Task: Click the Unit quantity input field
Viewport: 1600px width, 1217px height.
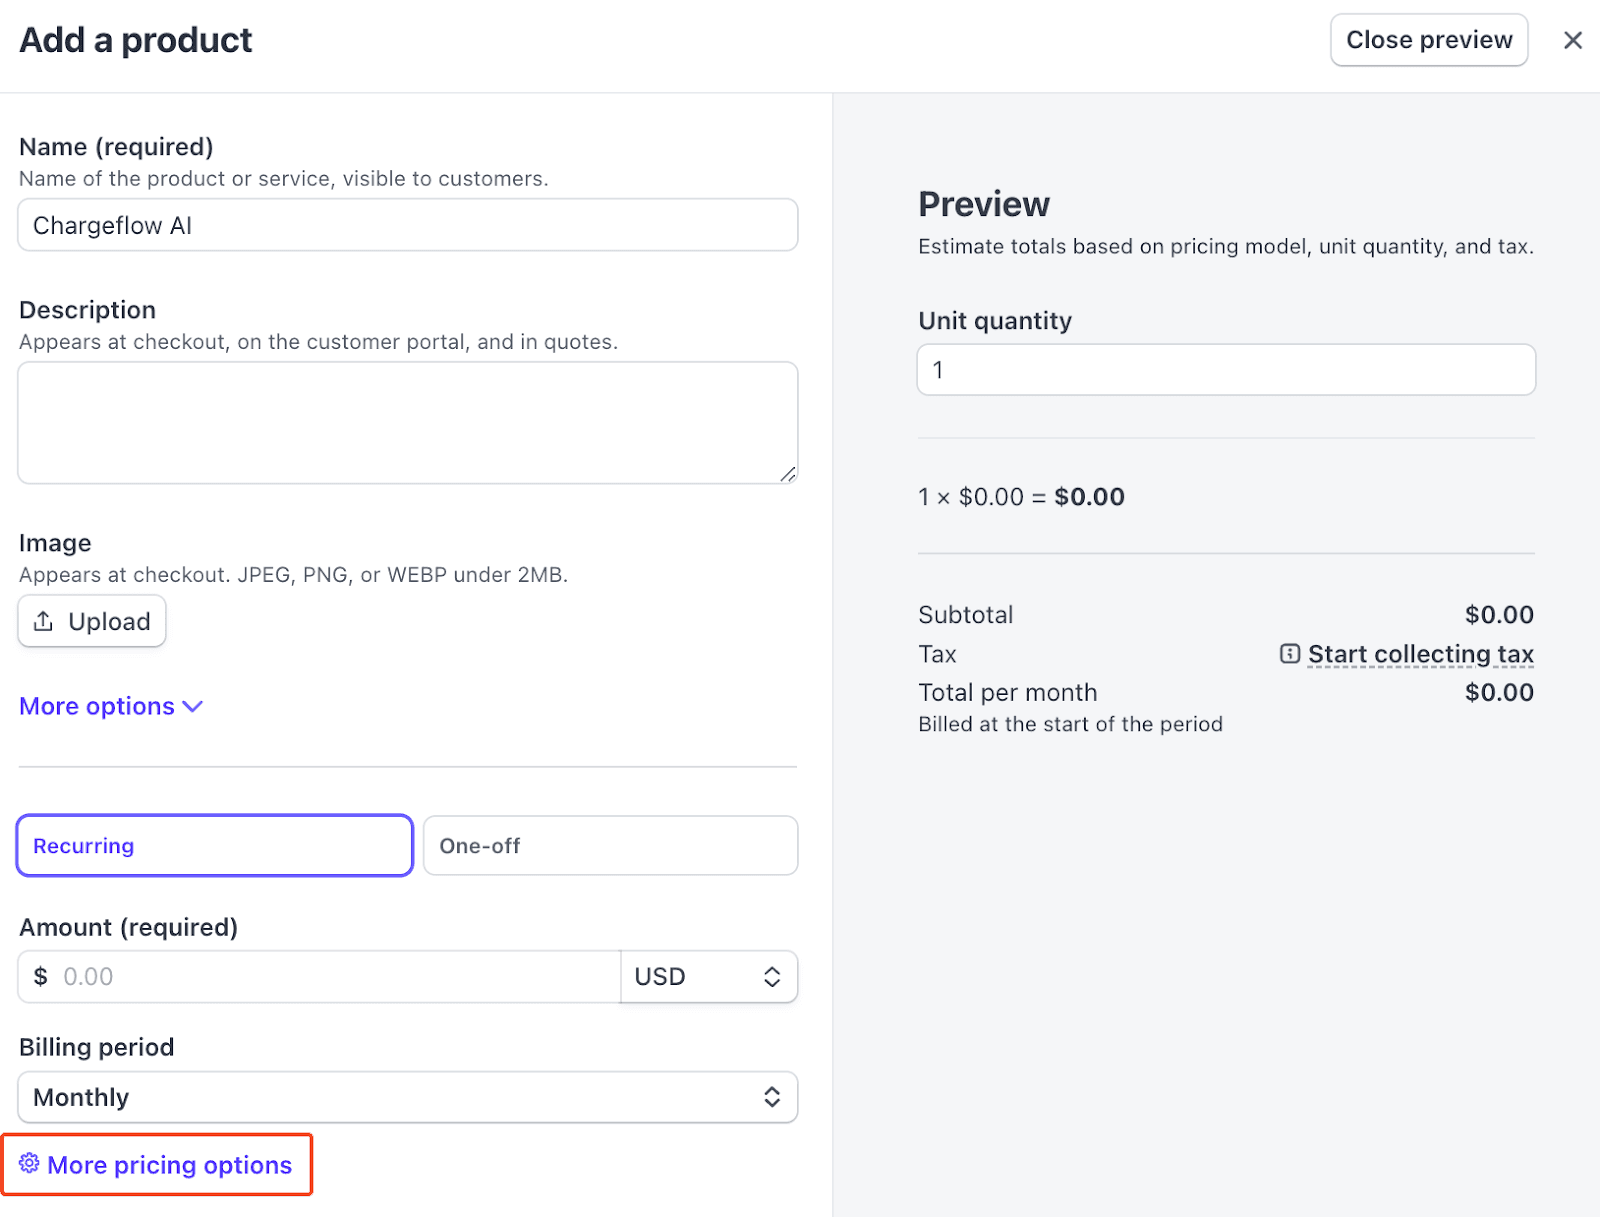Action: point(1225,370)
